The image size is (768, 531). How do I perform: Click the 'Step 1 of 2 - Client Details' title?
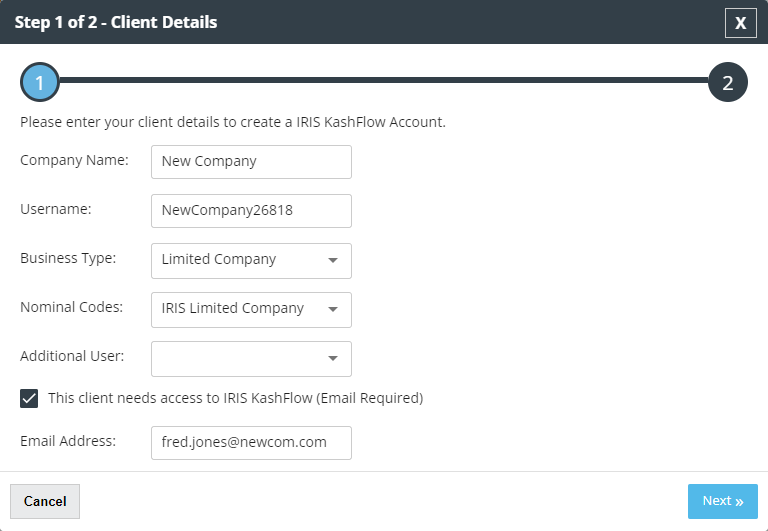(x=116, y=22)
